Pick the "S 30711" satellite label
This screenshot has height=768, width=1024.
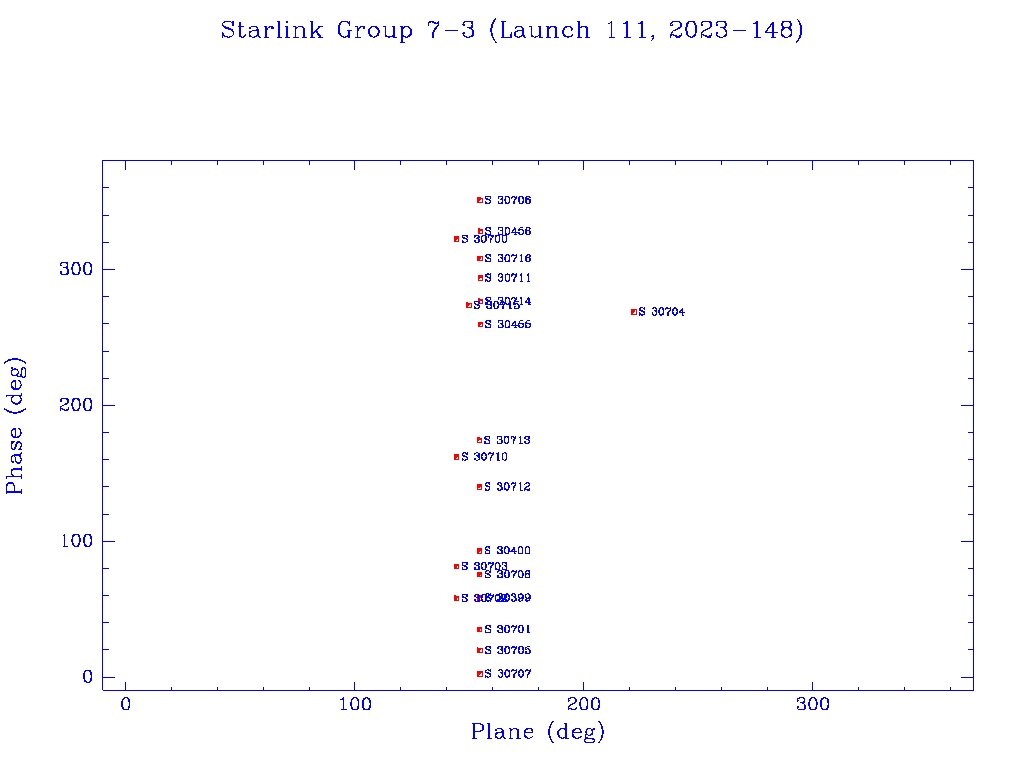pyautogui.click(x=507, y=278)
